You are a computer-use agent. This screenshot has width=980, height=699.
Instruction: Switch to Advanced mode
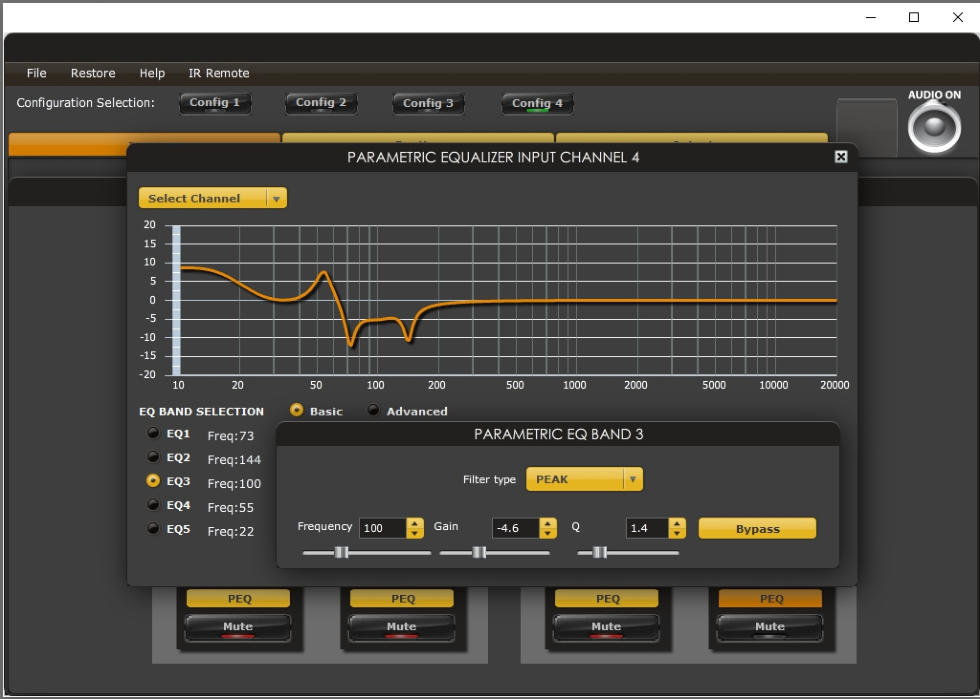point(373,410)
